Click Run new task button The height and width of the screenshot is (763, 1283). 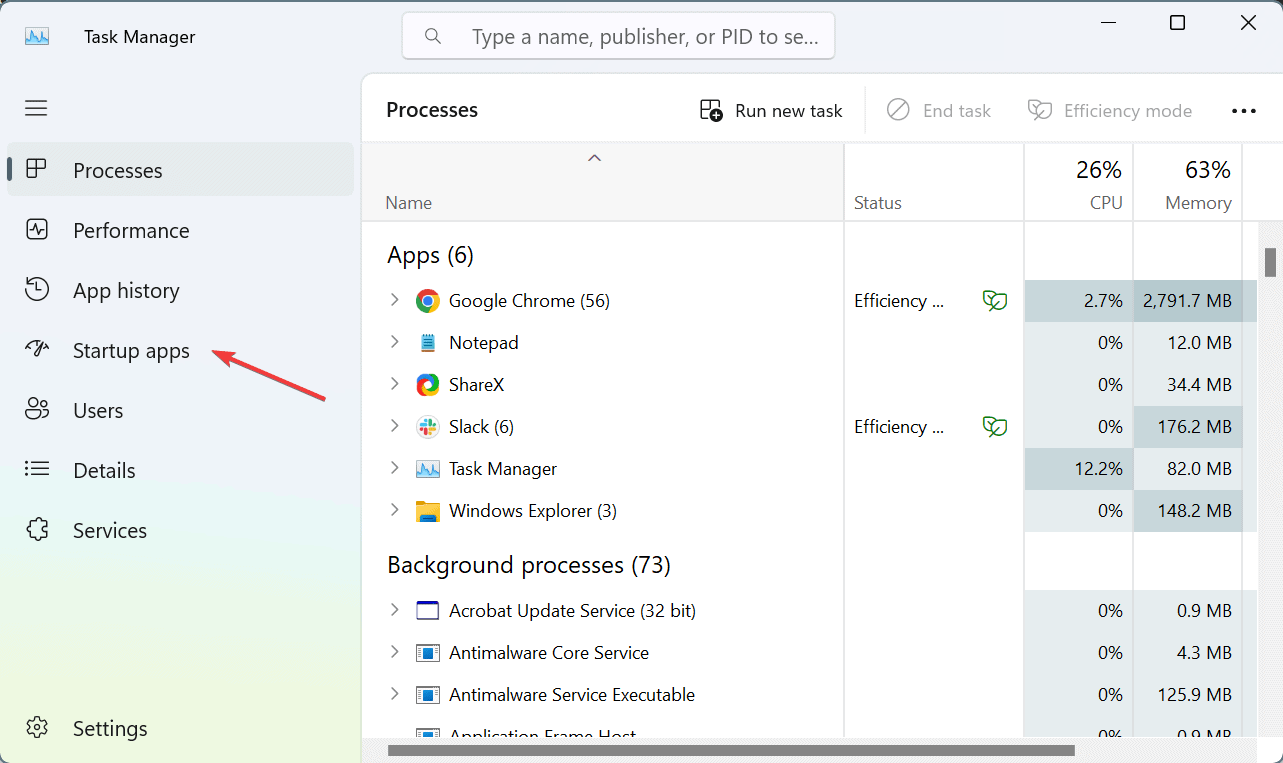771,110
